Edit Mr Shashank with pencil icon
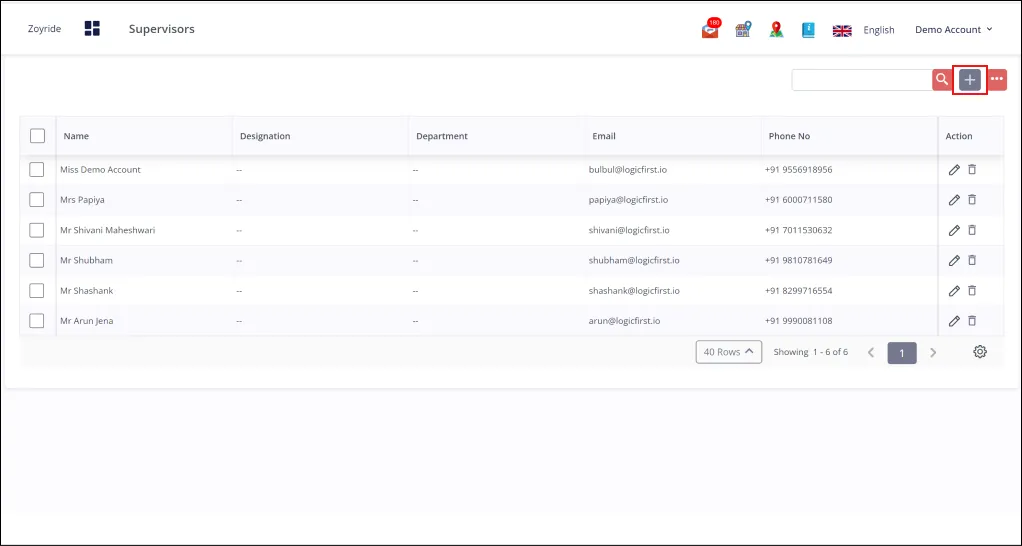Image resolution: width=1022 pixels, height=546 pixels. point(954,291)
